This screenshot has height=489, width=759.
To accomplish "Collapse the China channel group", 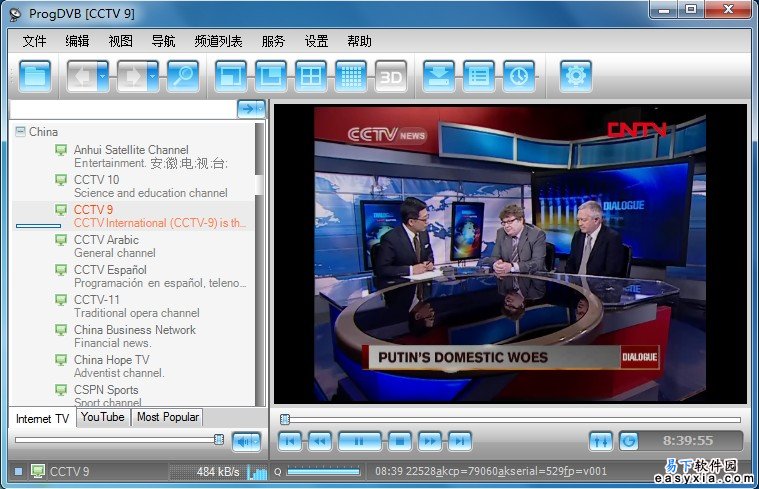I will [x=19, y=132].
